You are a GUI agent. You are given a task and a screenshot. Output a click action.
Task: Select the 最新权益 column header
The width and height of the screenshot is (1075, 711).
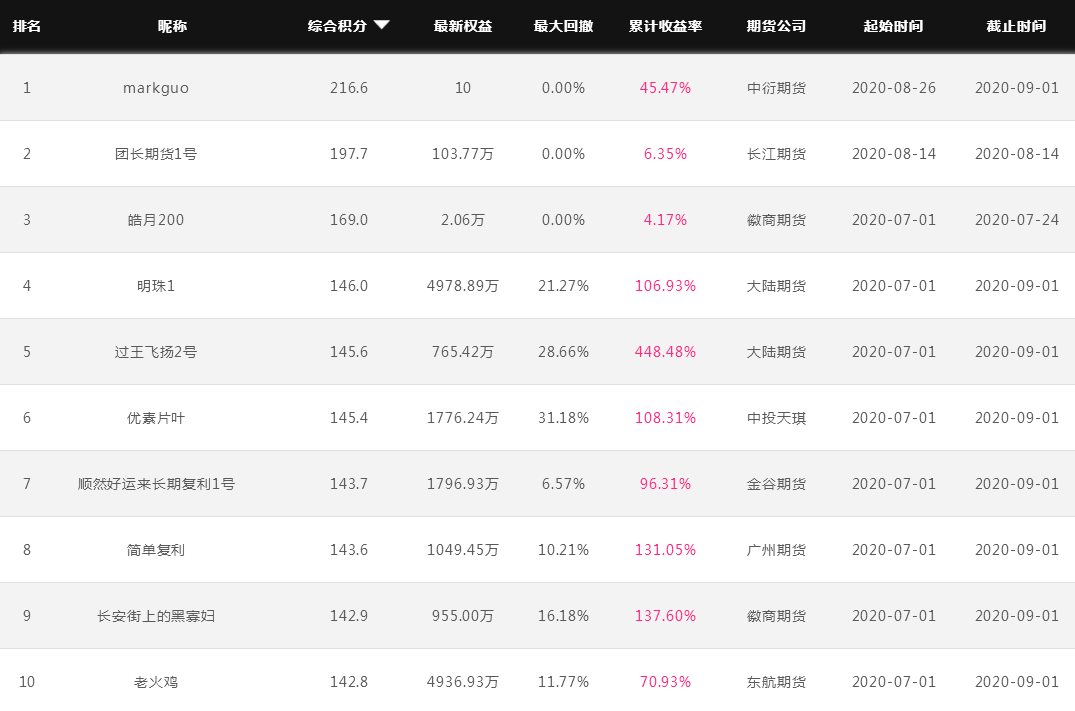point(463,26)
